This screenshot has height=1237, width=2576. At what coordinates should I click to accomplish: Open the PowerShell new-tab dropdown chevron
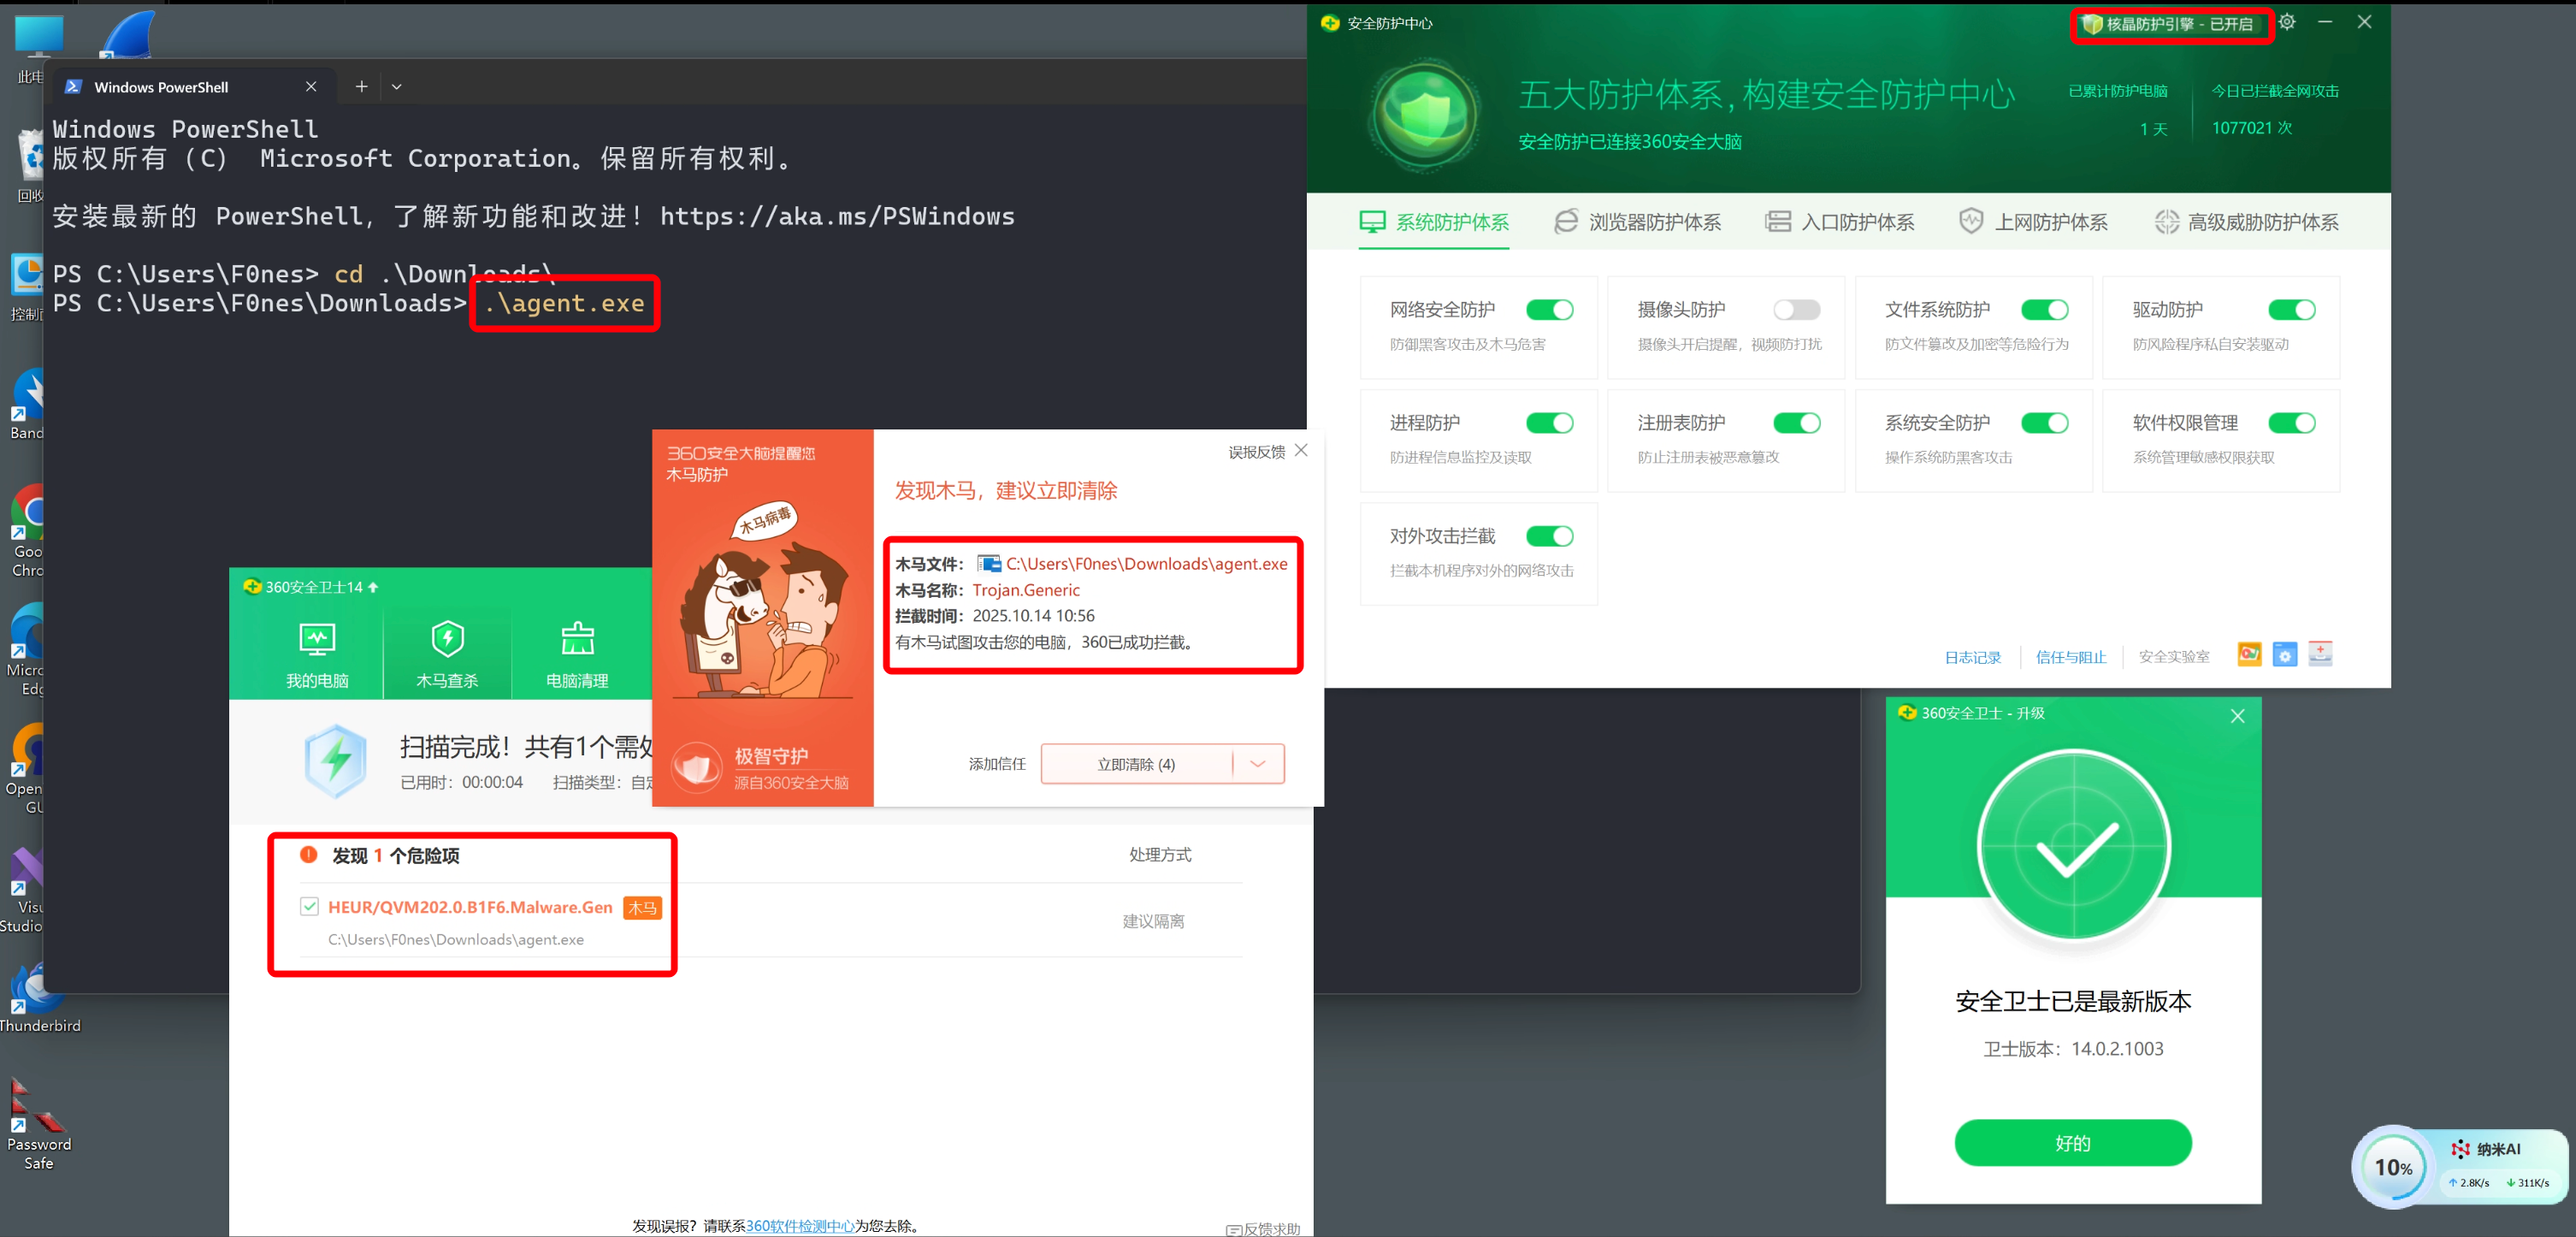pos(398,86)
